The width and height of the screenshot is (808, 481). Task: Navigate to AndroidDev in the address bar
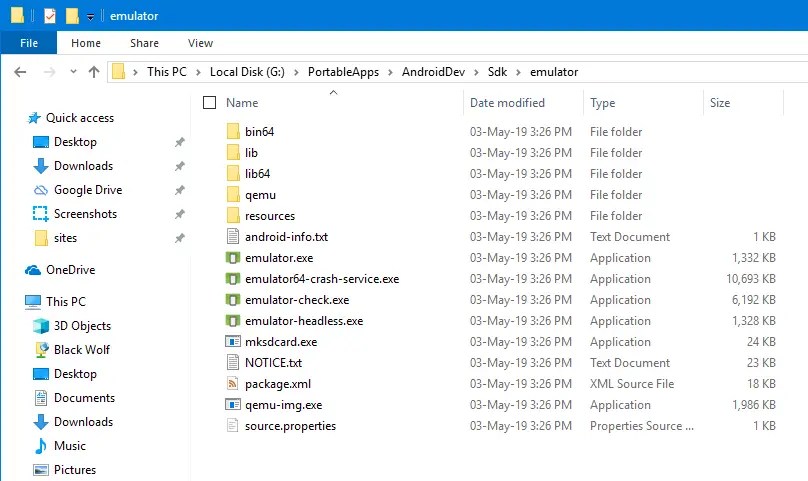(x=433, y=72)
